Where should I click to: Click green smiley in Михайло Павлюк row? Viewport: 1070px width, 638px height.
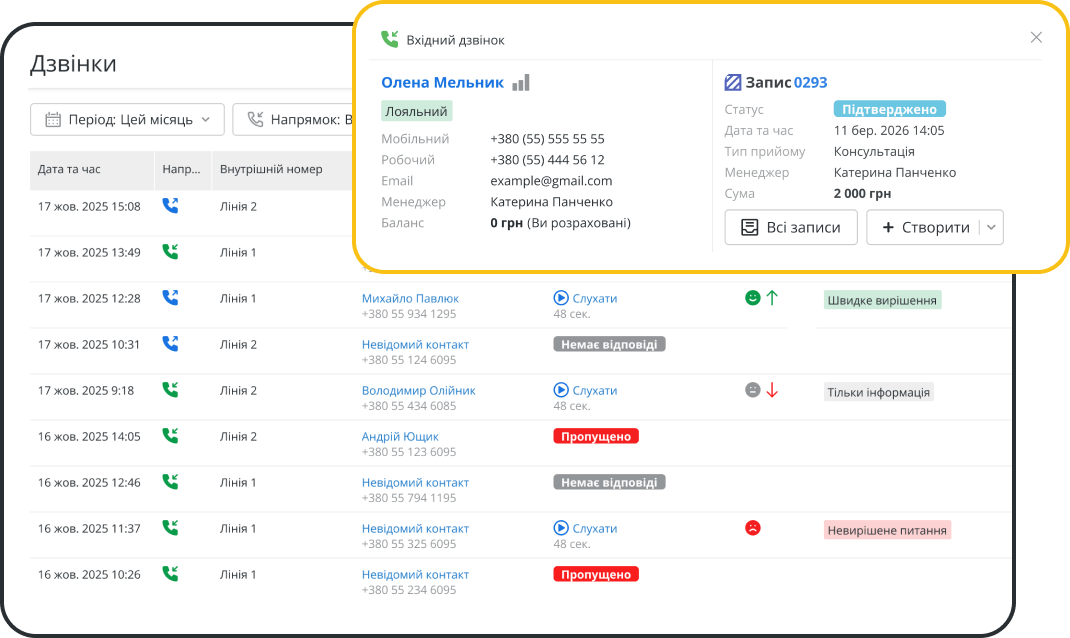tap(753, 298)
